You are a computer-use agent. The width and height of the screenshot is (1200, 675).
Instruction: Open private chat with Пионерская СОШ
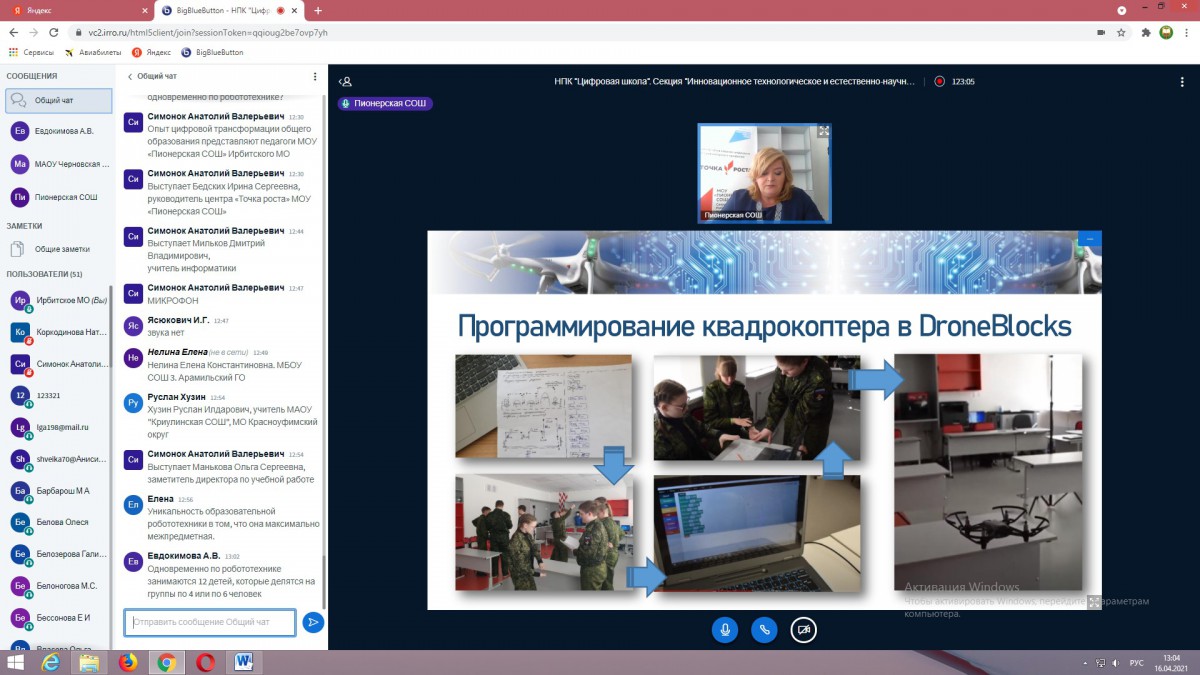58,197
